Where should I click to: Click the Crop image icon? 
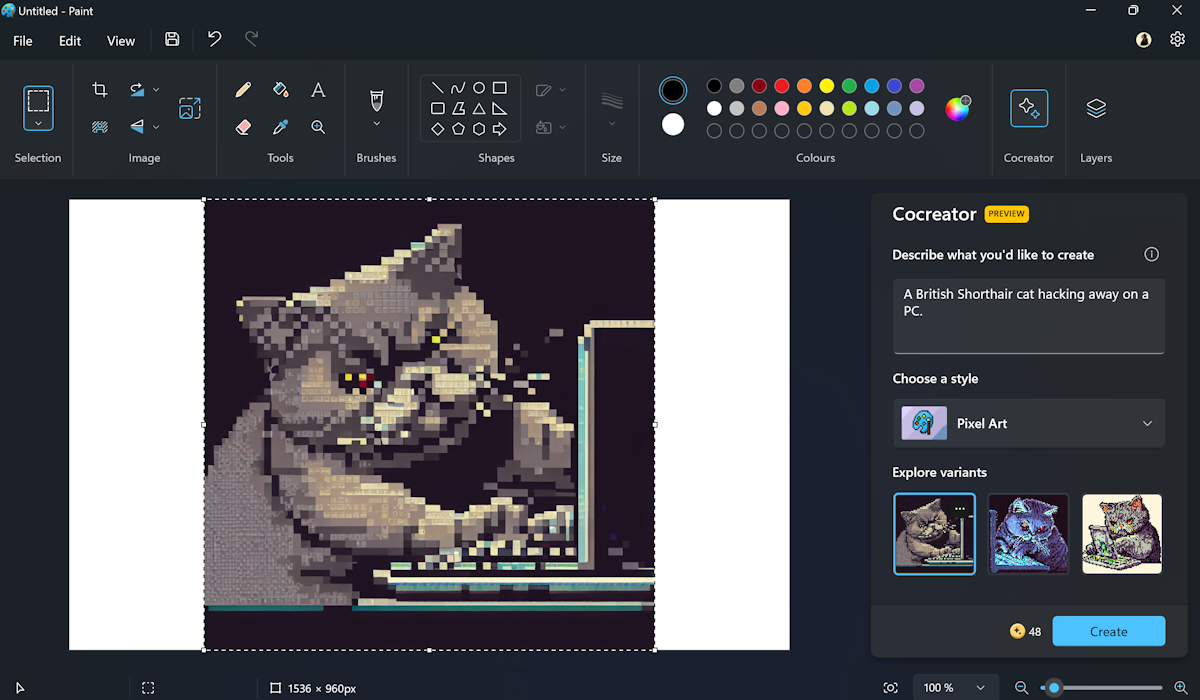(x=100, y=90)
